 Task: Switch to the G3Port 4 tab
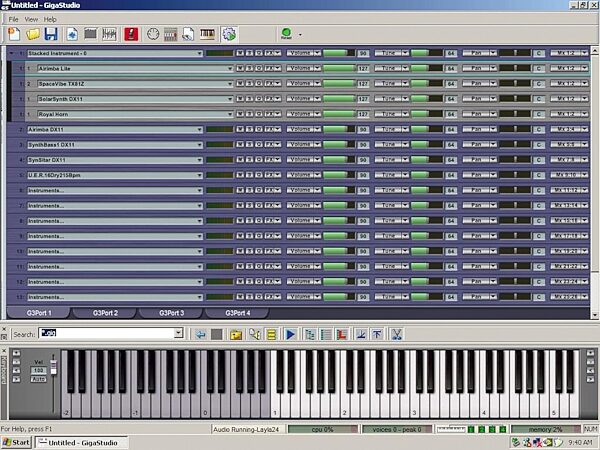pyautogui.click(x=238, y=313)
